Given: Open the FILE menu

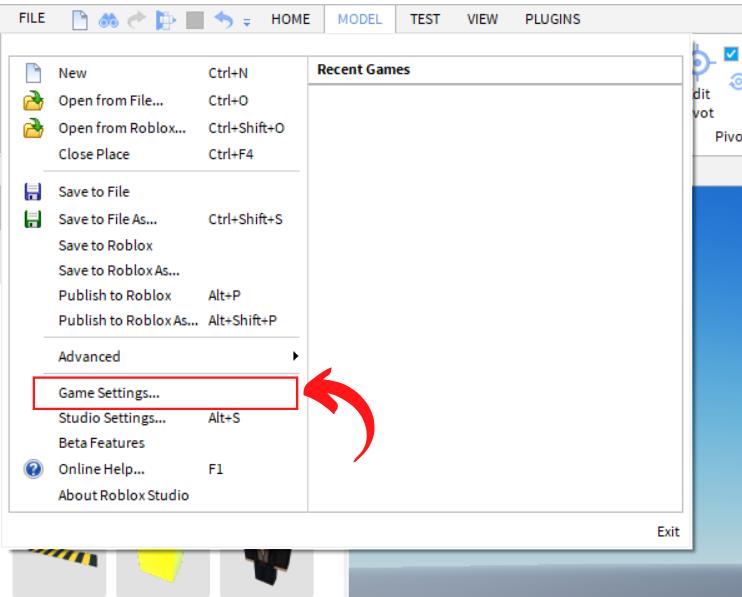Looking at the screenshot, I should (32, 18).
